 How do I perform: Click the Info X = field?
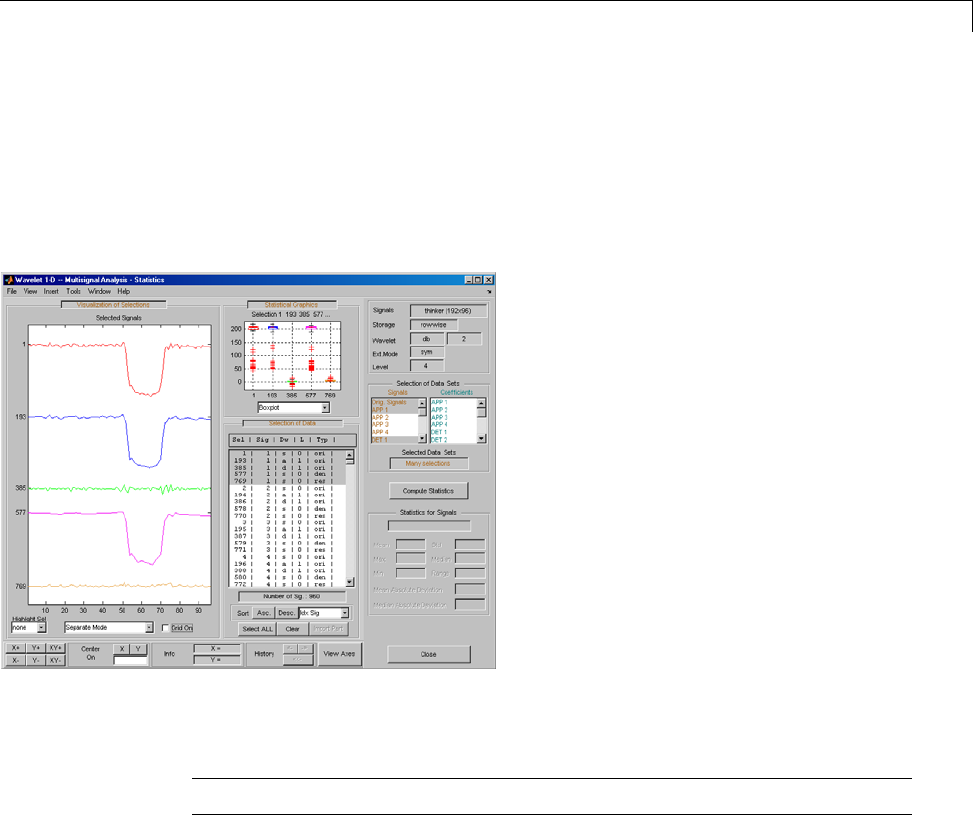point(217,649)
